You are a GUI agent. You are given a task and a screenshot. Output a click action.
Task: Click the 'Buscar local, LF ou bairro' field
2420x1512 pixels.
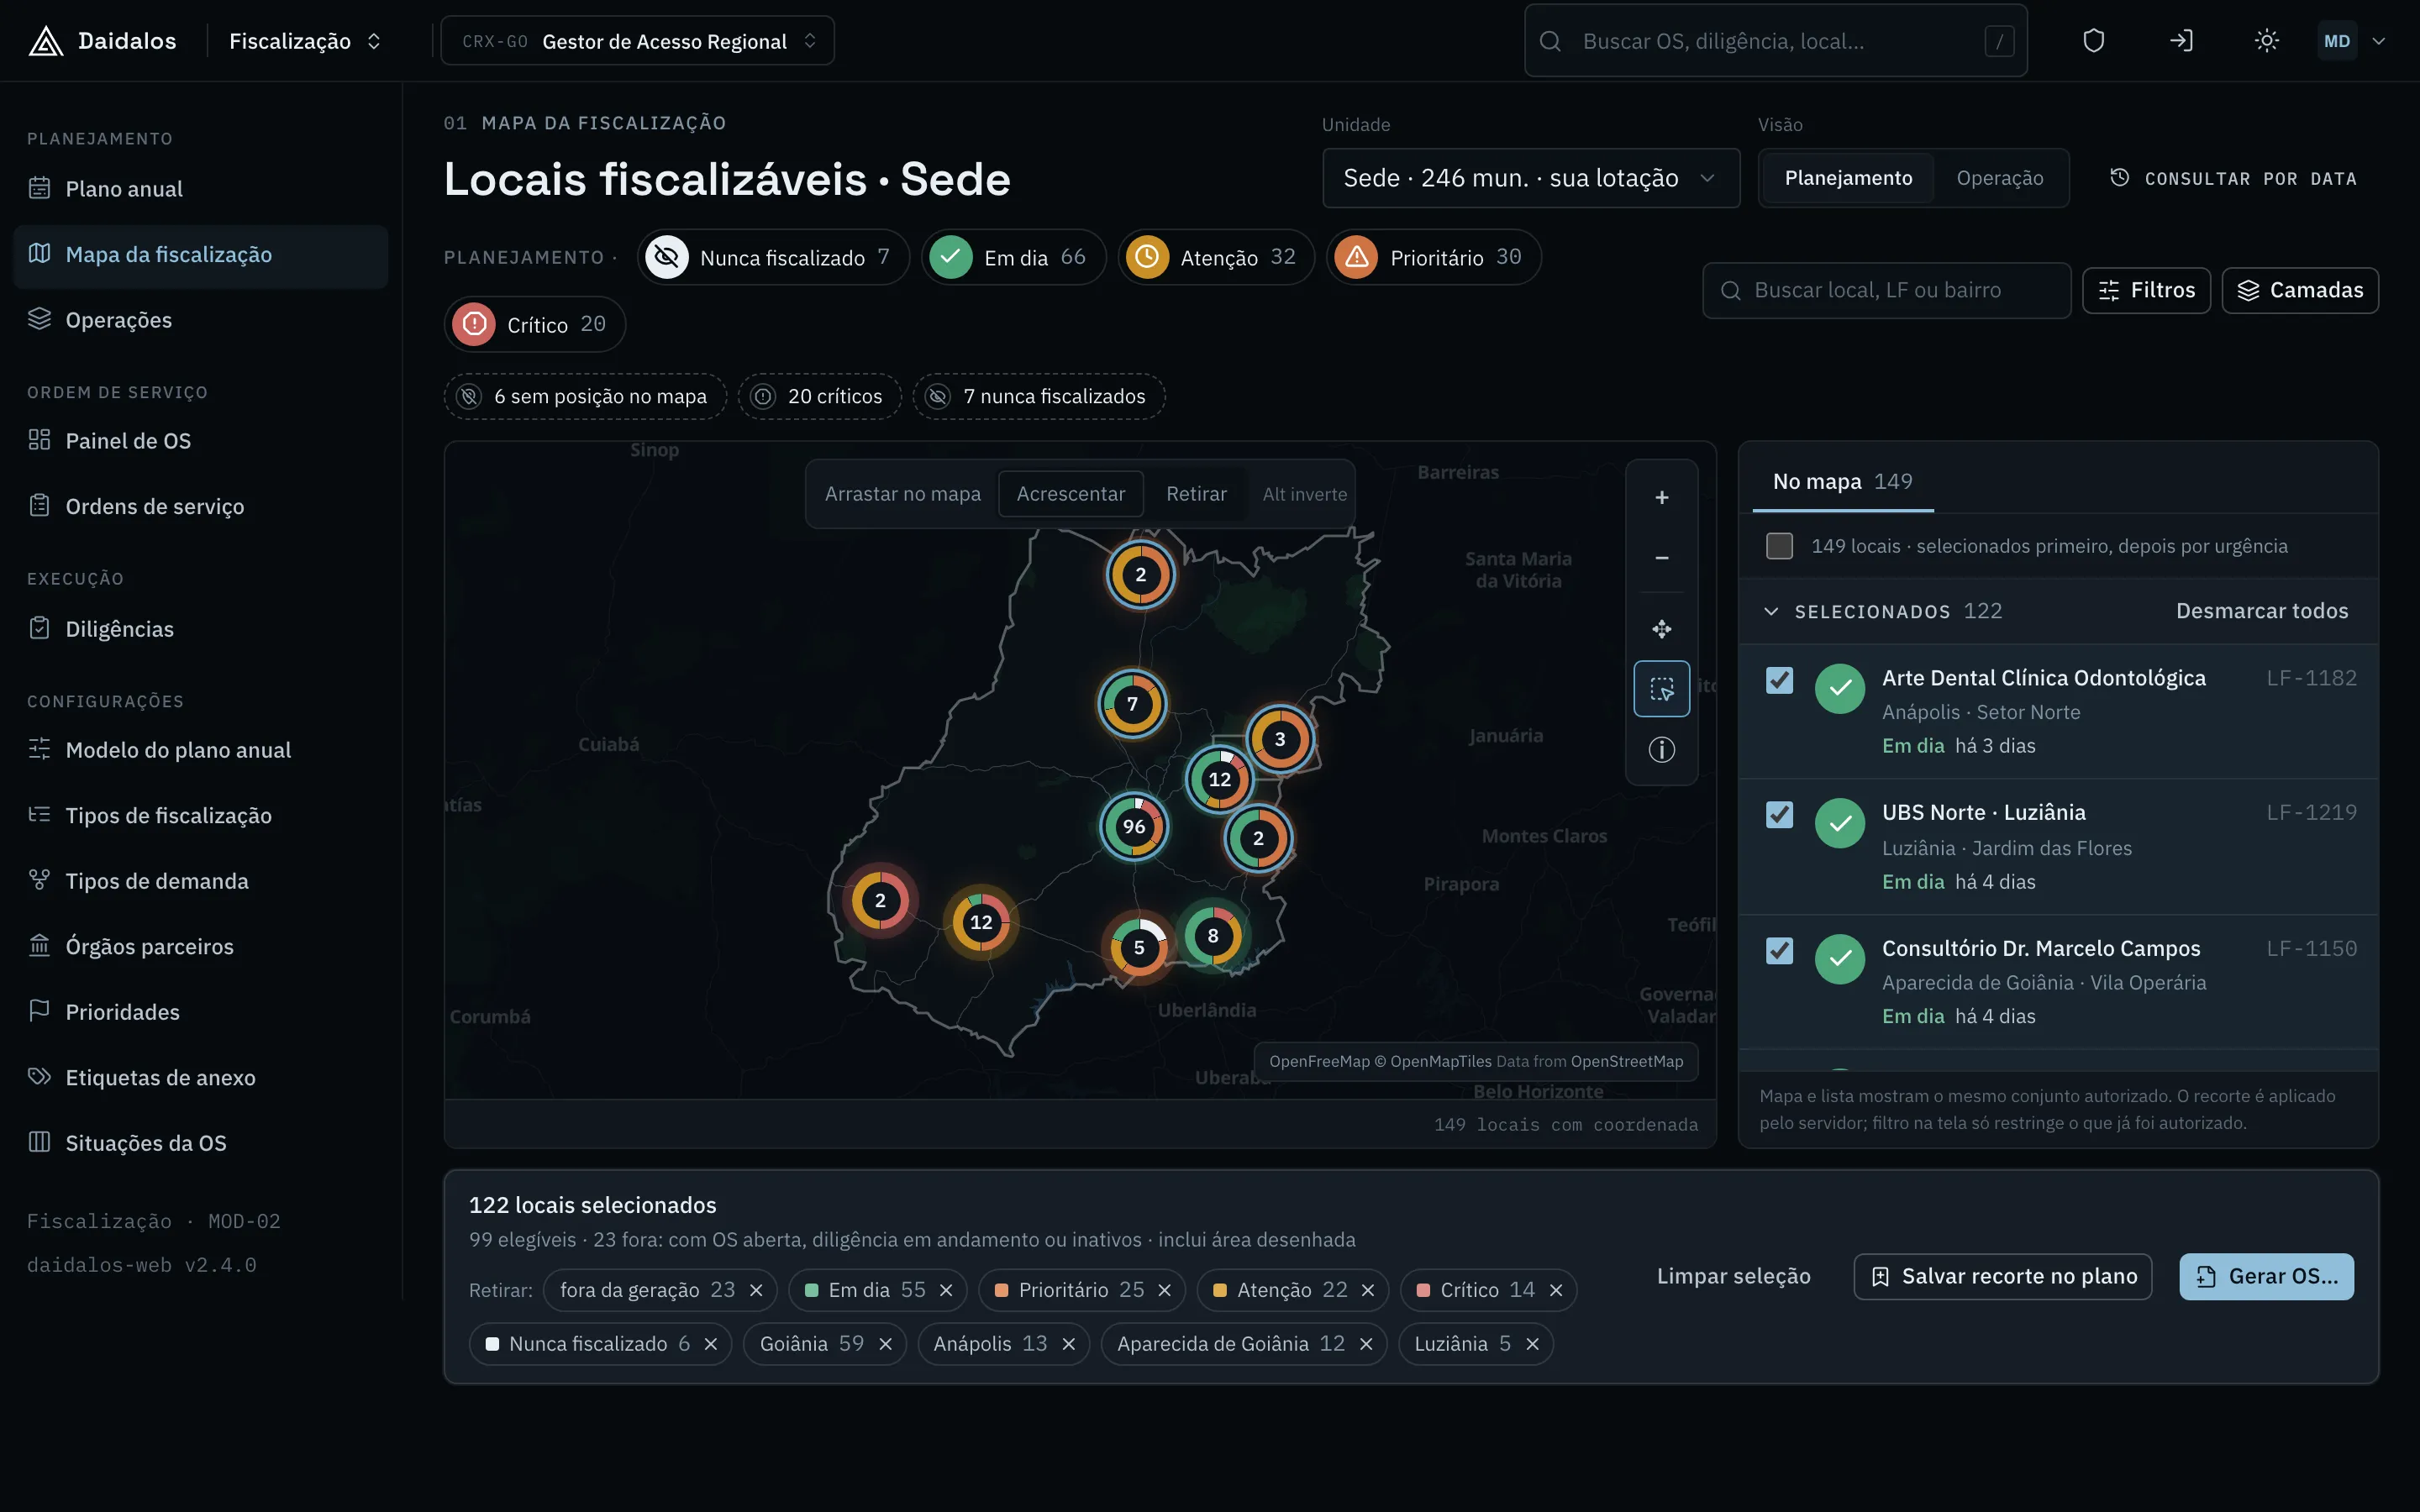pos(1886,290)
